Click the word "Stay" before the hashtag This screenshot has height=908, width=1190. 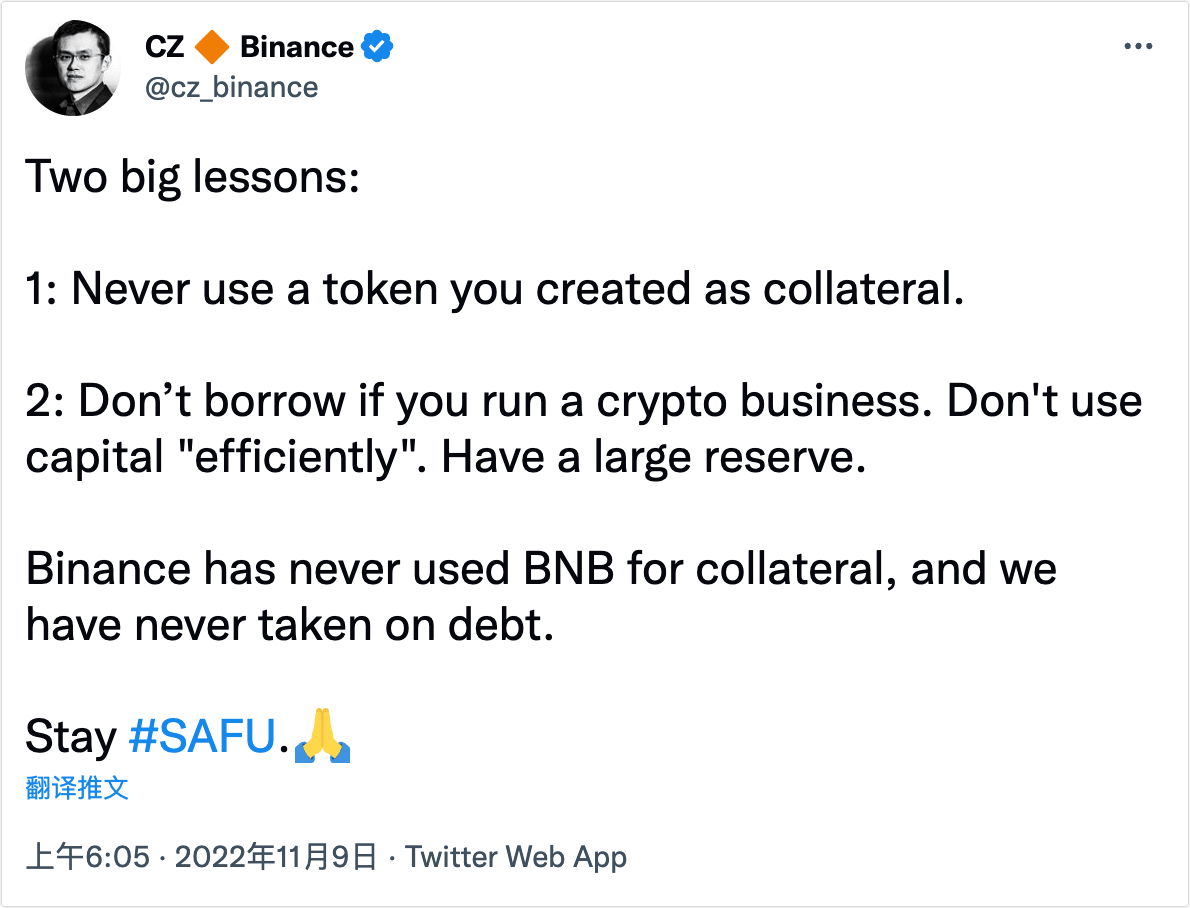(x=71, y=738)
